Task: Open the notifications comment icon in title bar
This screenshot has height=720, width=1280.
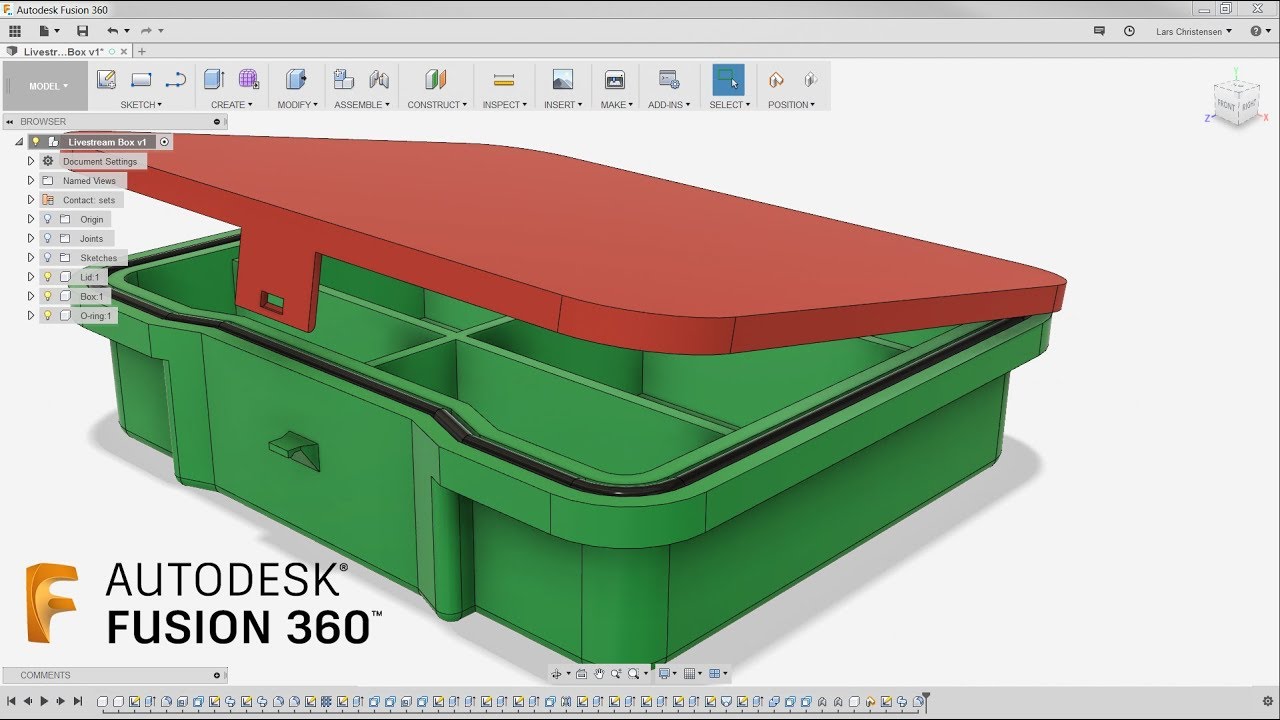Action: click(1099, 31)
